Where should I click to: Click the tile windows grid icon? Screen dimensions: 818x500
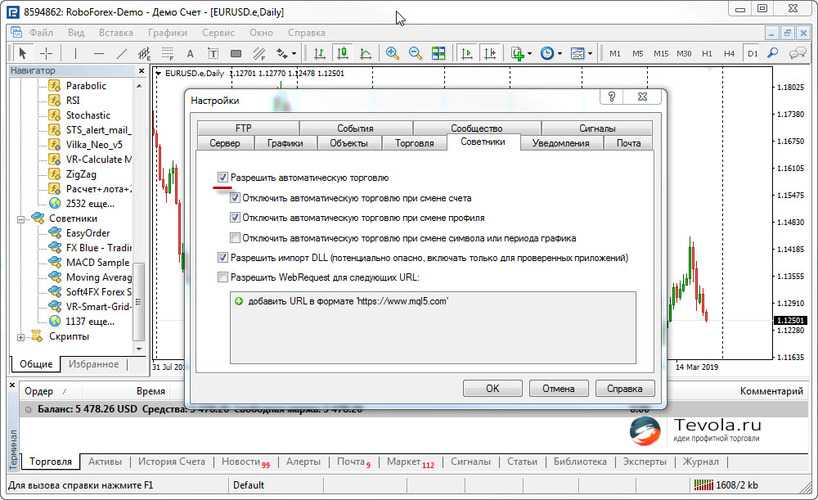click(438, 53)
